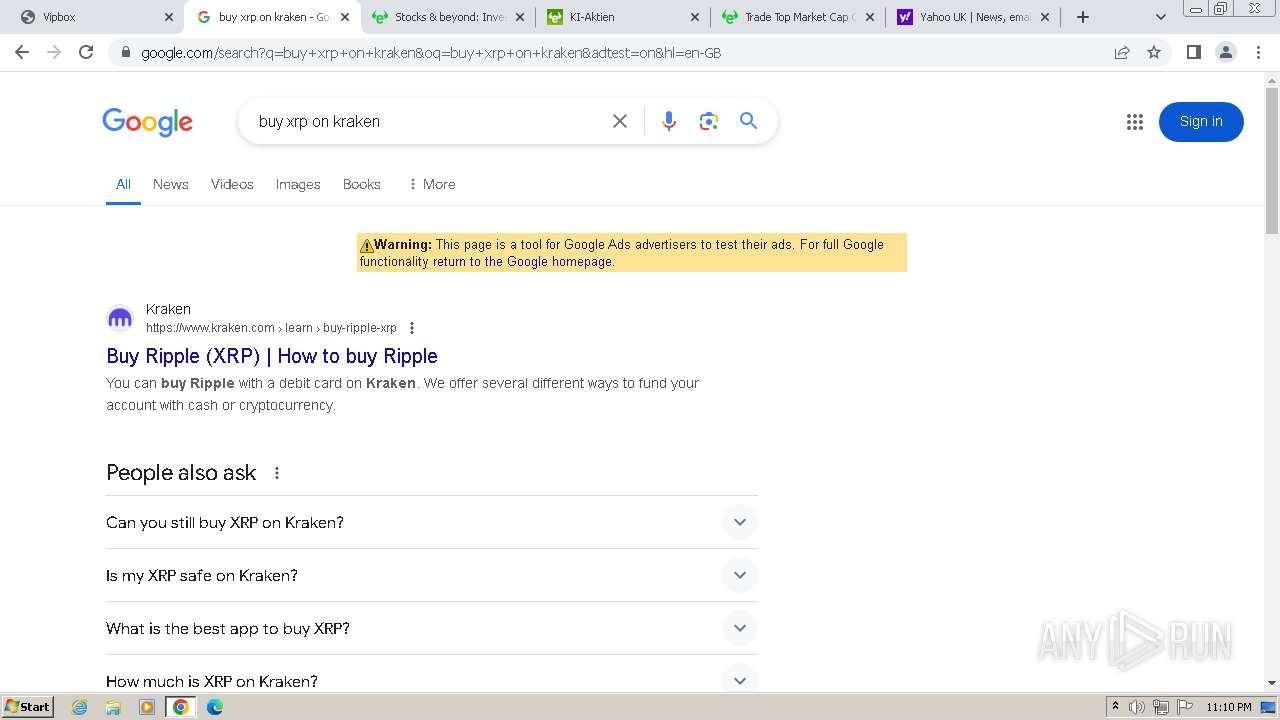Open the media player taskbar icon

(147, 707)
